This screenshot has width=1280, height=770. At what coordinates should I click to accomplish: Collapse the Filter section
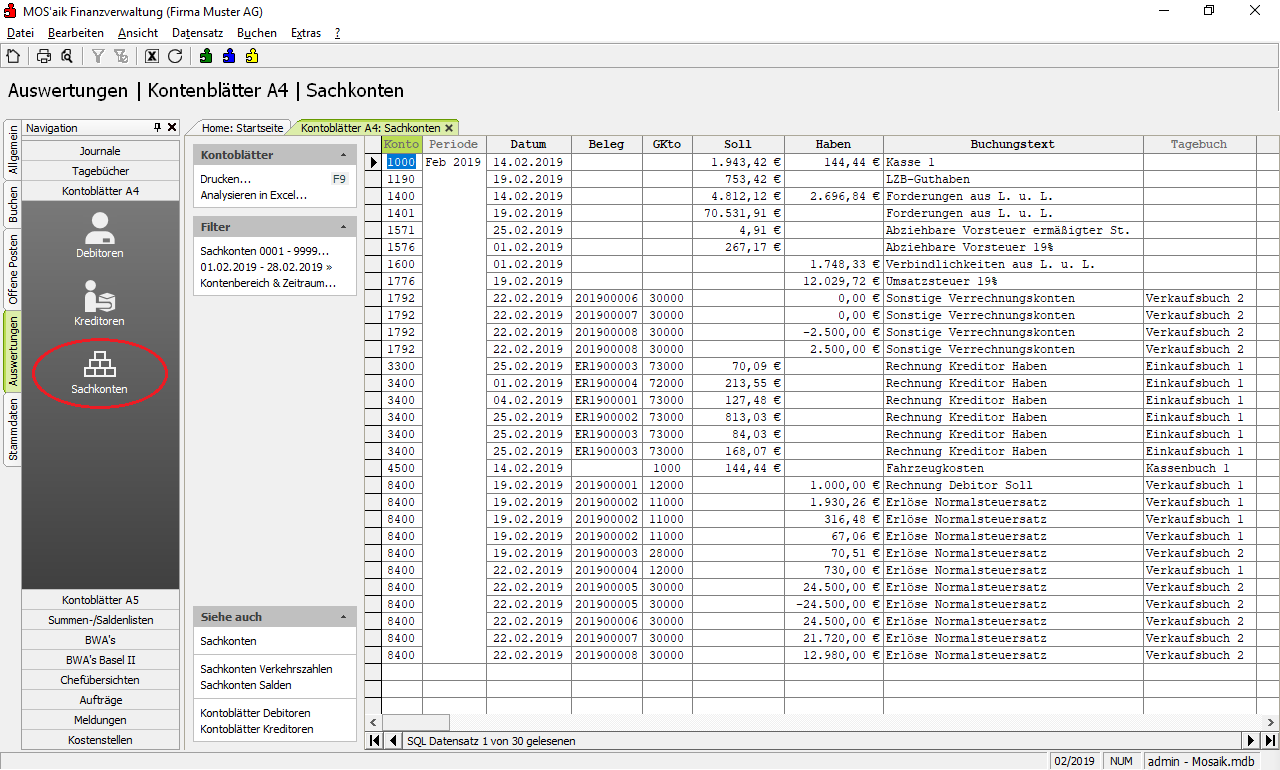click(x=343, y=228)
